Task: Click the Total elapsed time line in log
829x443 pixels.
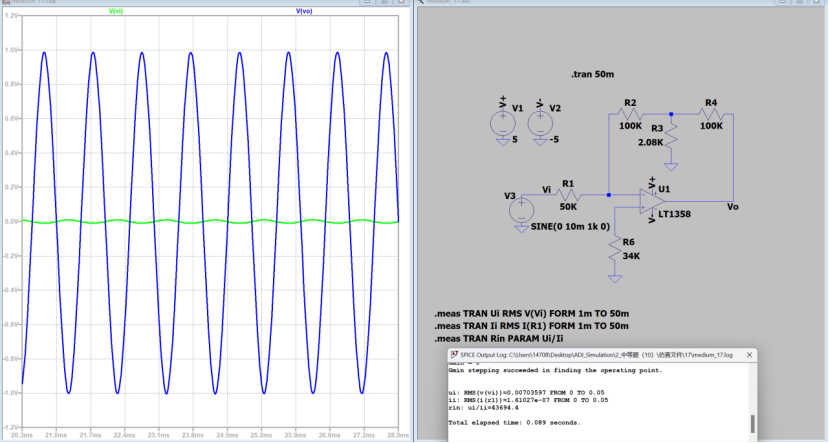Action: pos(514,422)
